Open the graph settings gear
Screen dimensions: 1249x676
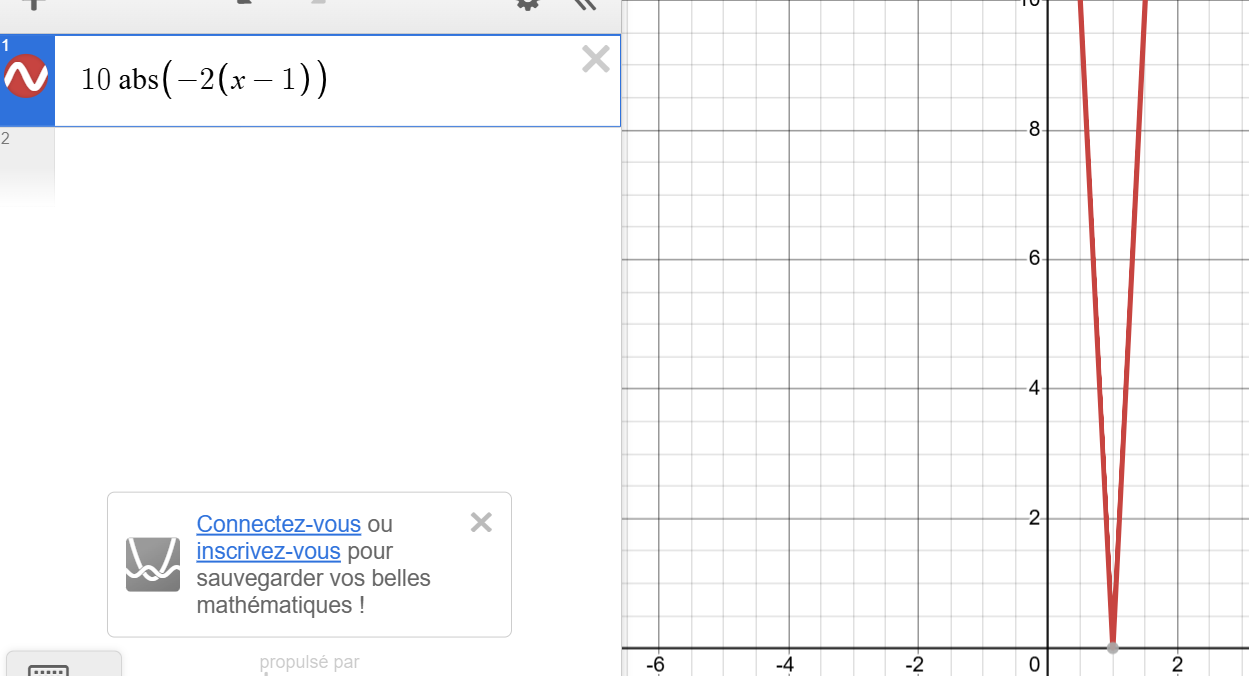pyautogui.click(x=527, y=4)
